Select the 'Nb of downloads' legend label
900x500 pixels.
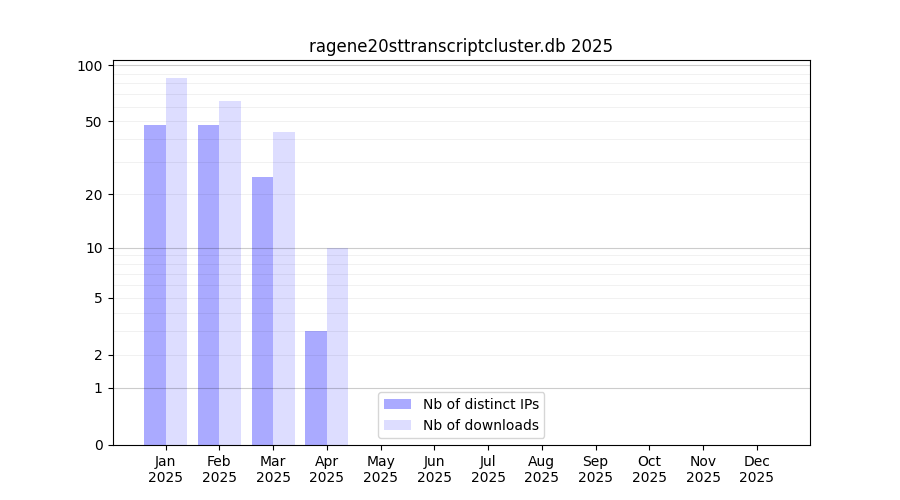pyautogui.click(x=480, y=425)
